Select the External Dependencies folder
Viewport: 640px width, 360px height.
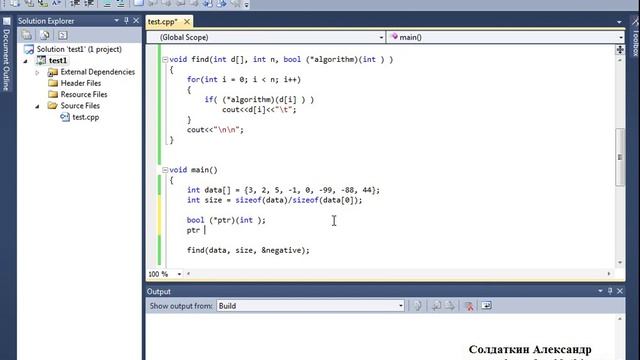click(x=98, y=72)
